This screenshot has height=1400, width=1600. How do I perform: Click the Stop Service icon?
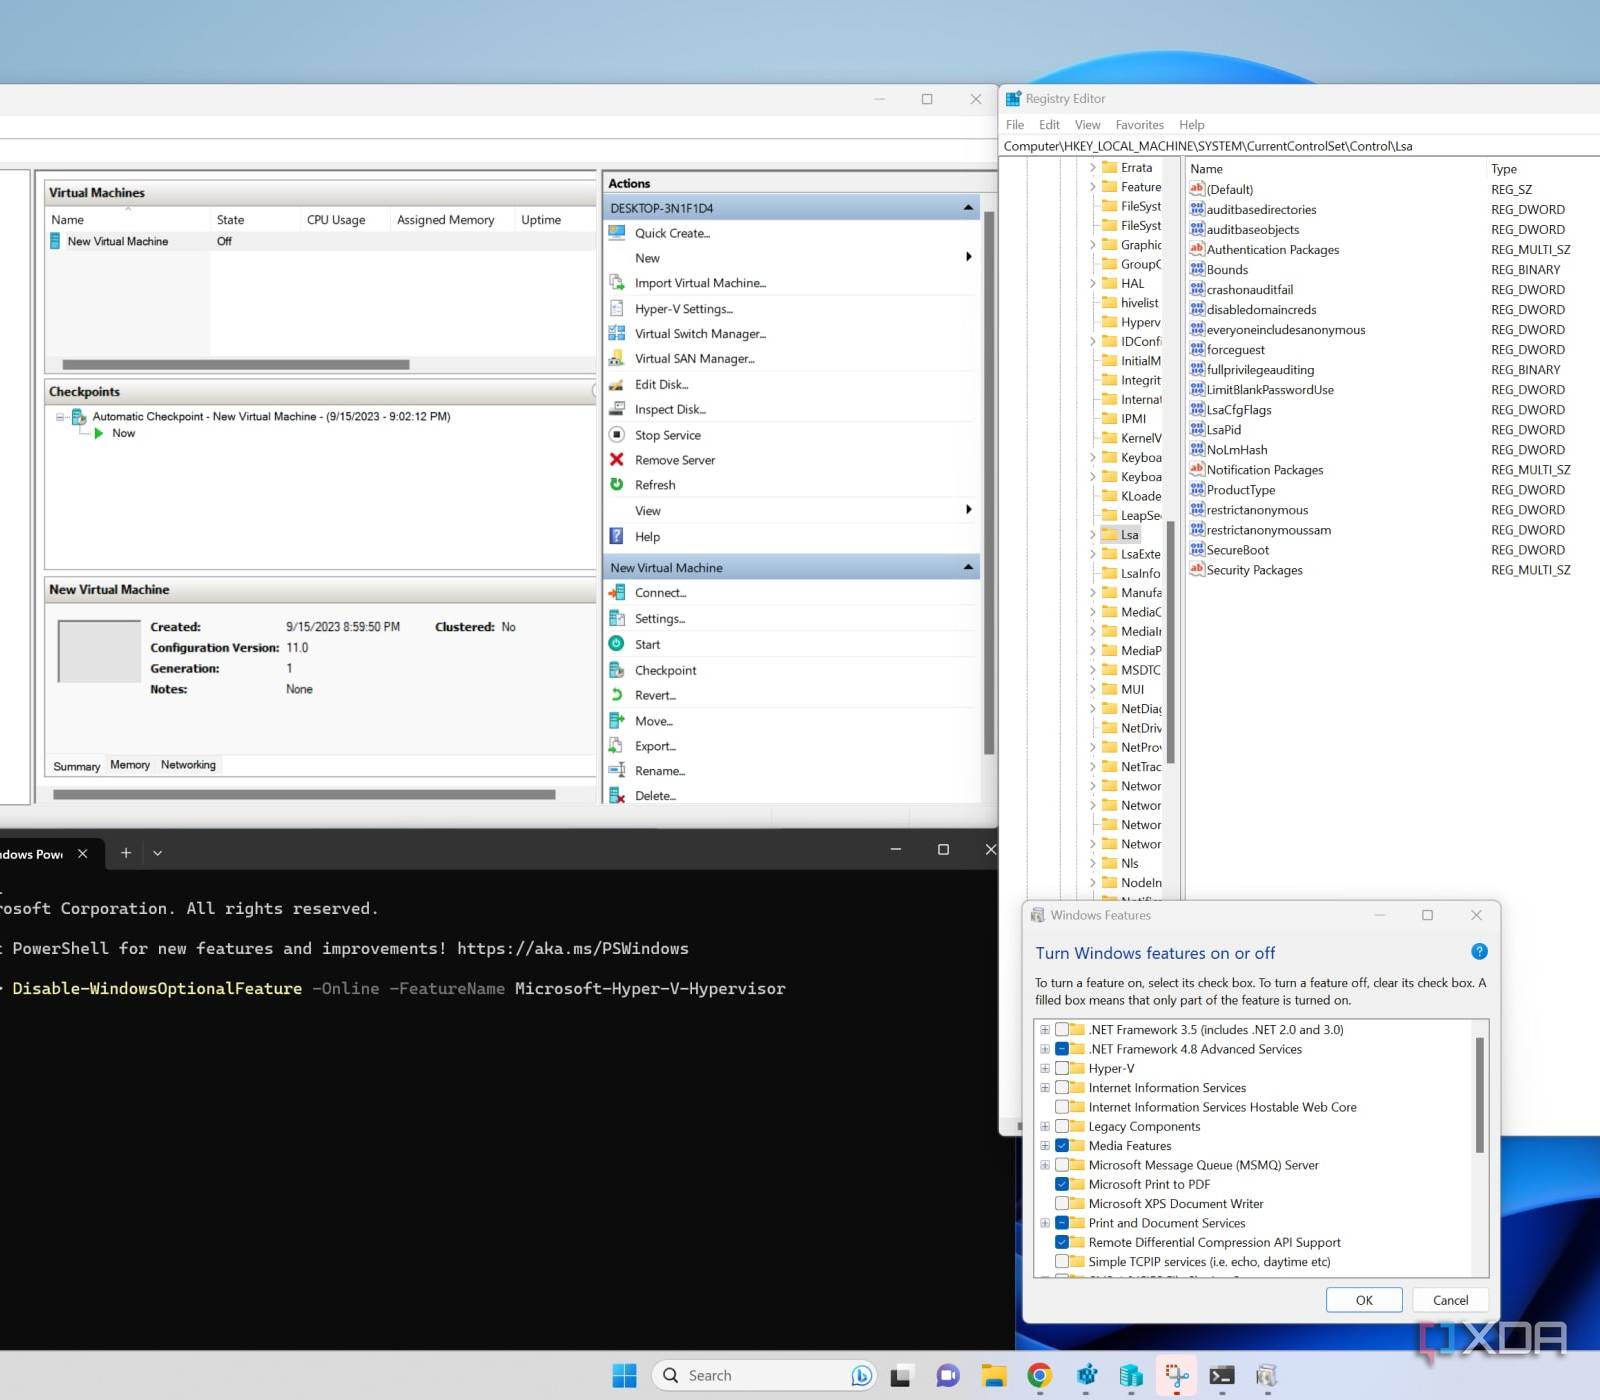pos(617,434)
